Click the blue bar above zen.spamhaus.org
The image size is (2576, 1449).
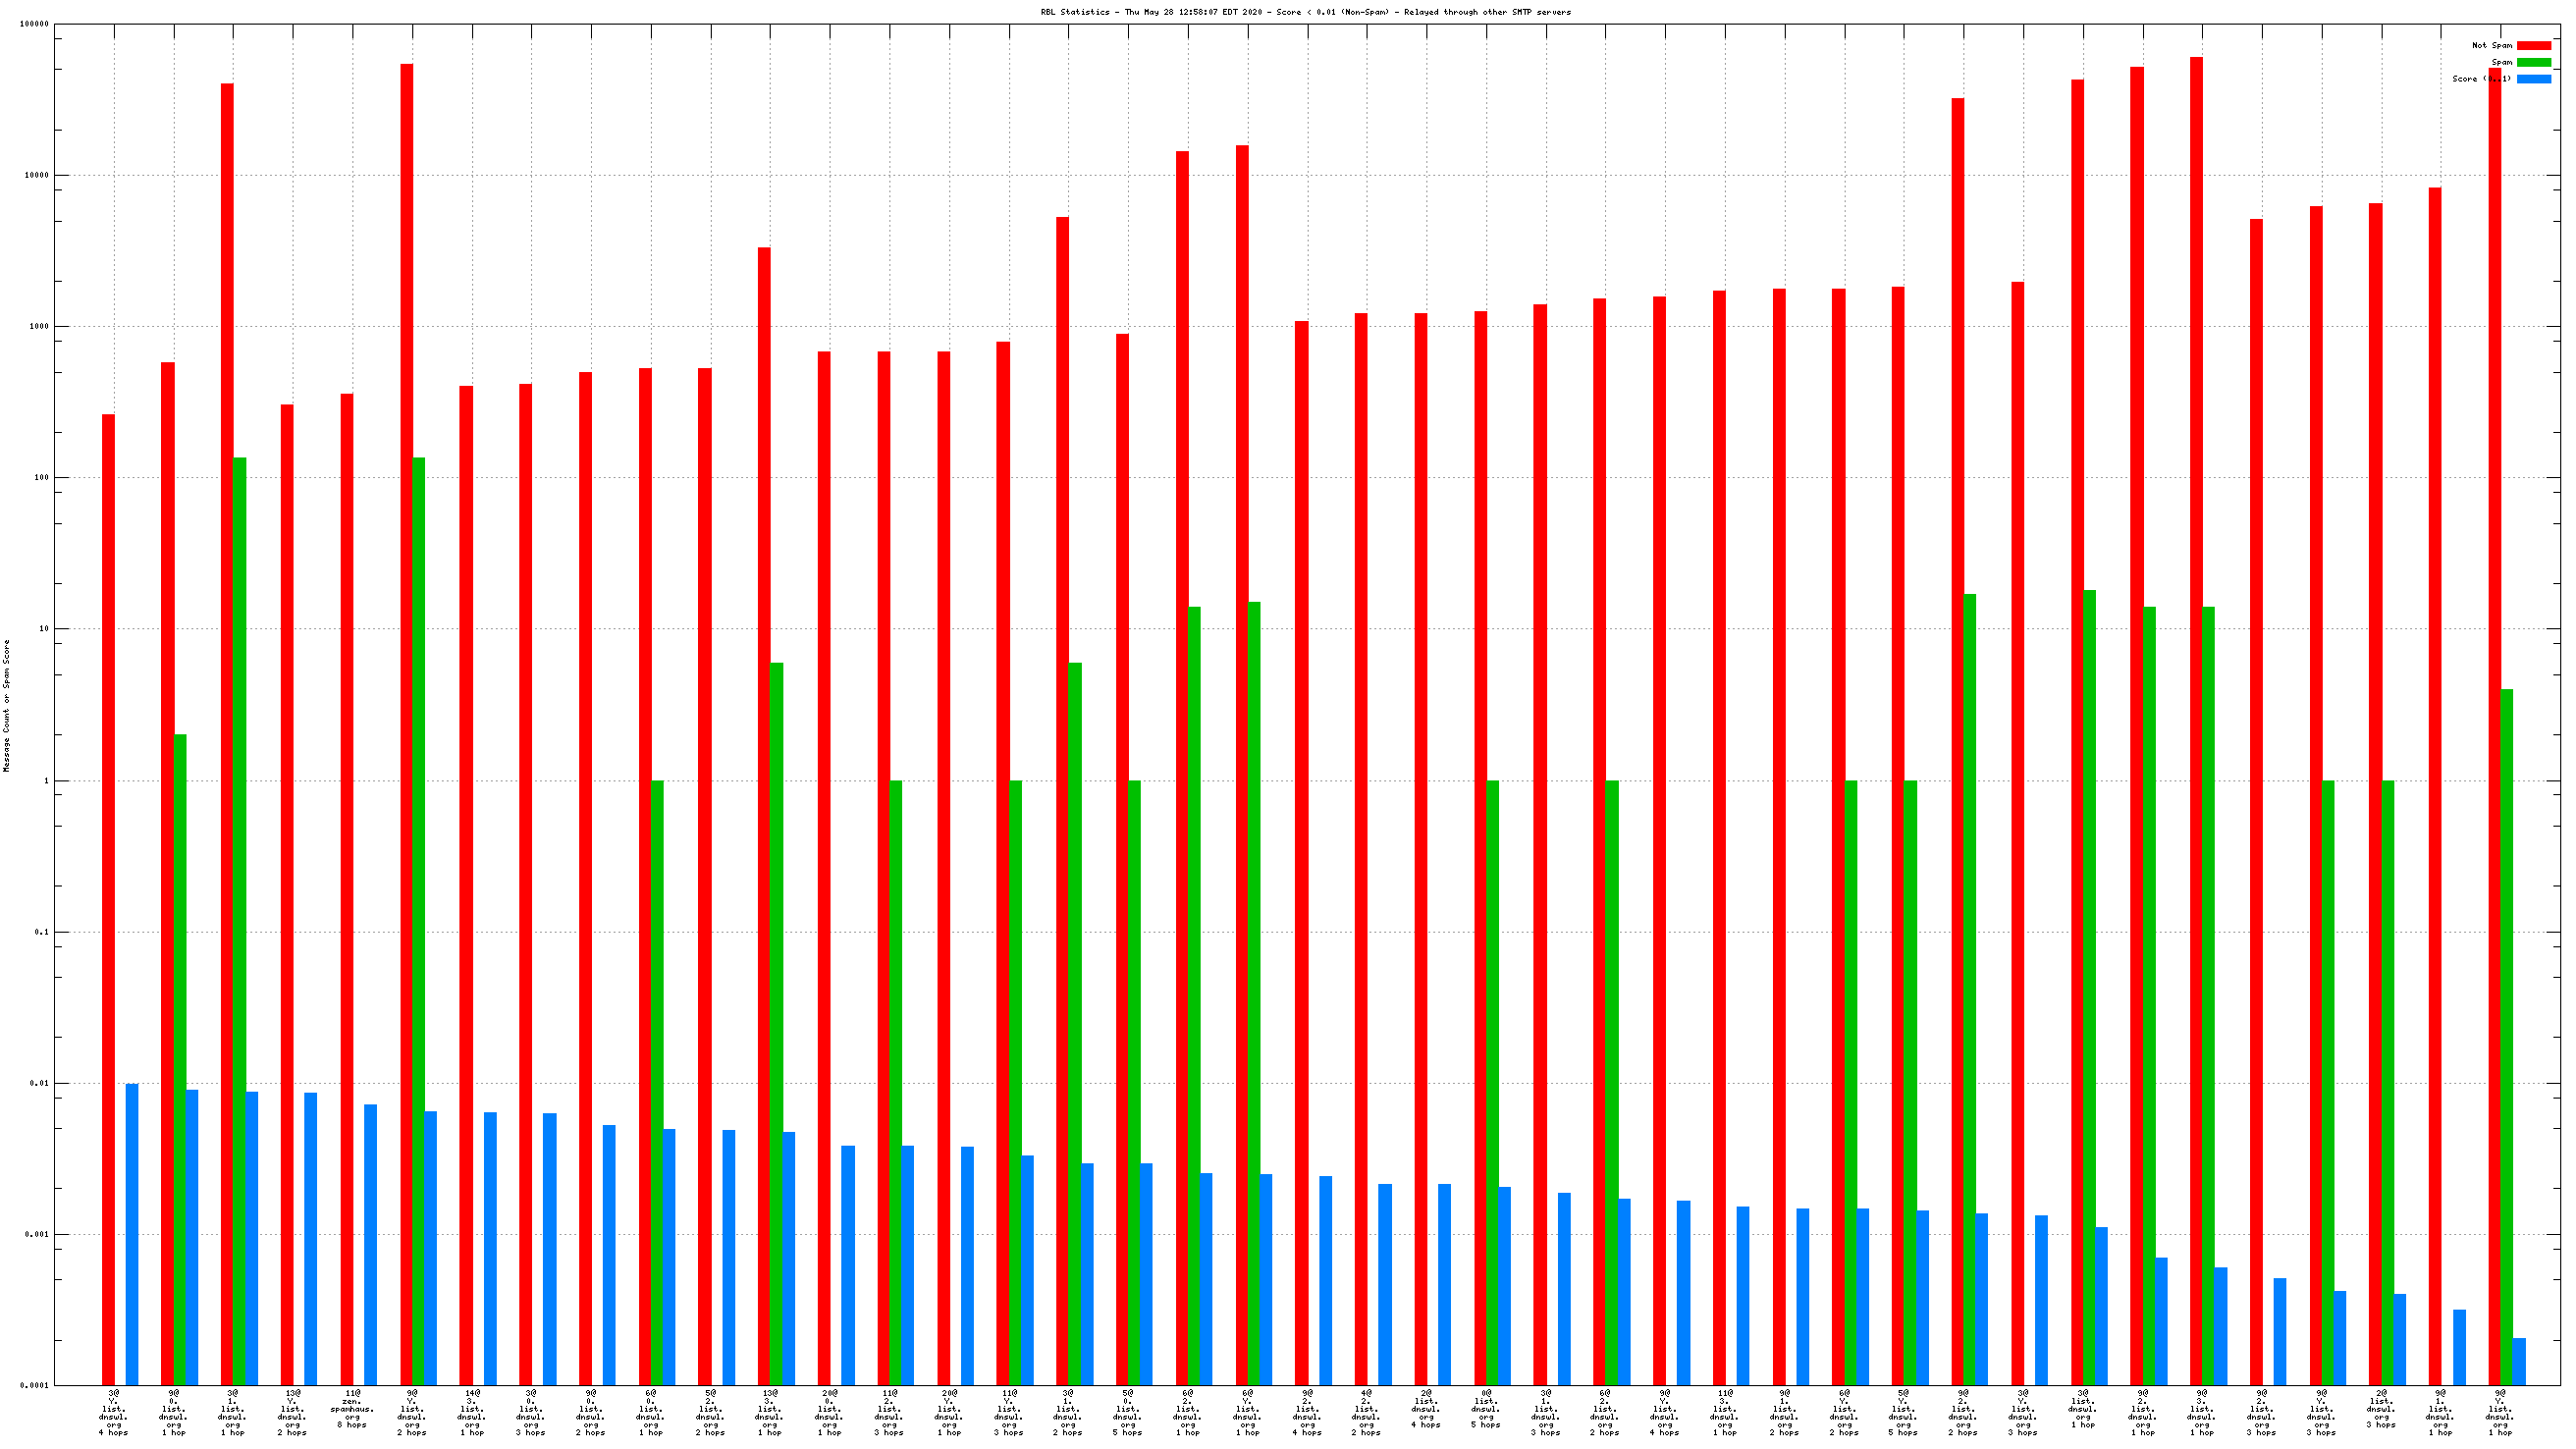pyautogui.click(x=370, y=1244)
